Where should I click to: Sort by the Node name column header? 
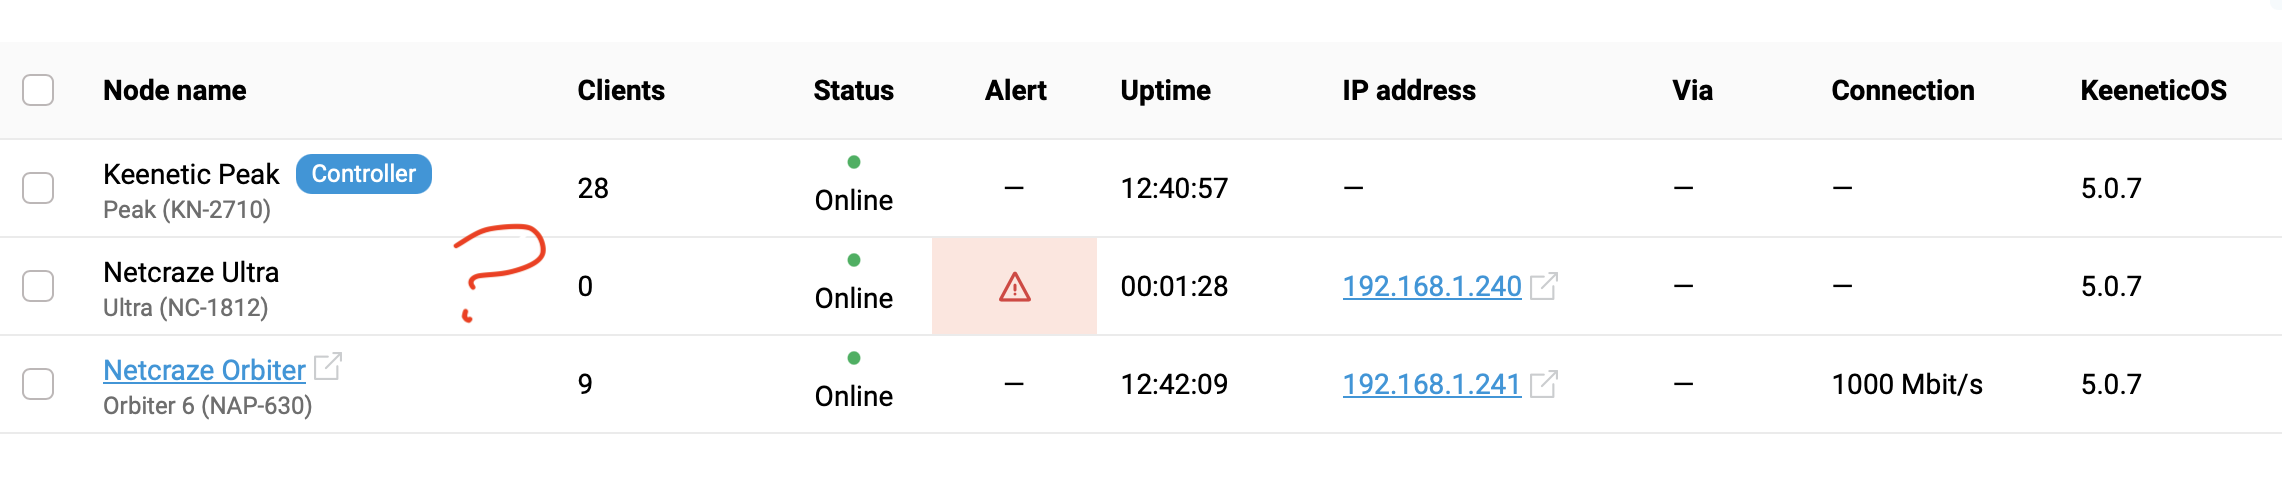tap(175, 90)
